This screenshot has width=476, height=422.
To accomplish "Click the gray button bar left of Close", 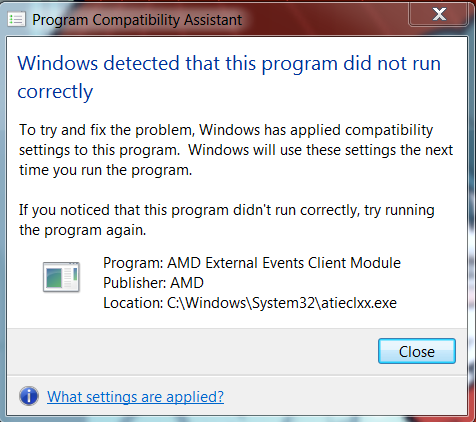I will click(x=192, y=352).
